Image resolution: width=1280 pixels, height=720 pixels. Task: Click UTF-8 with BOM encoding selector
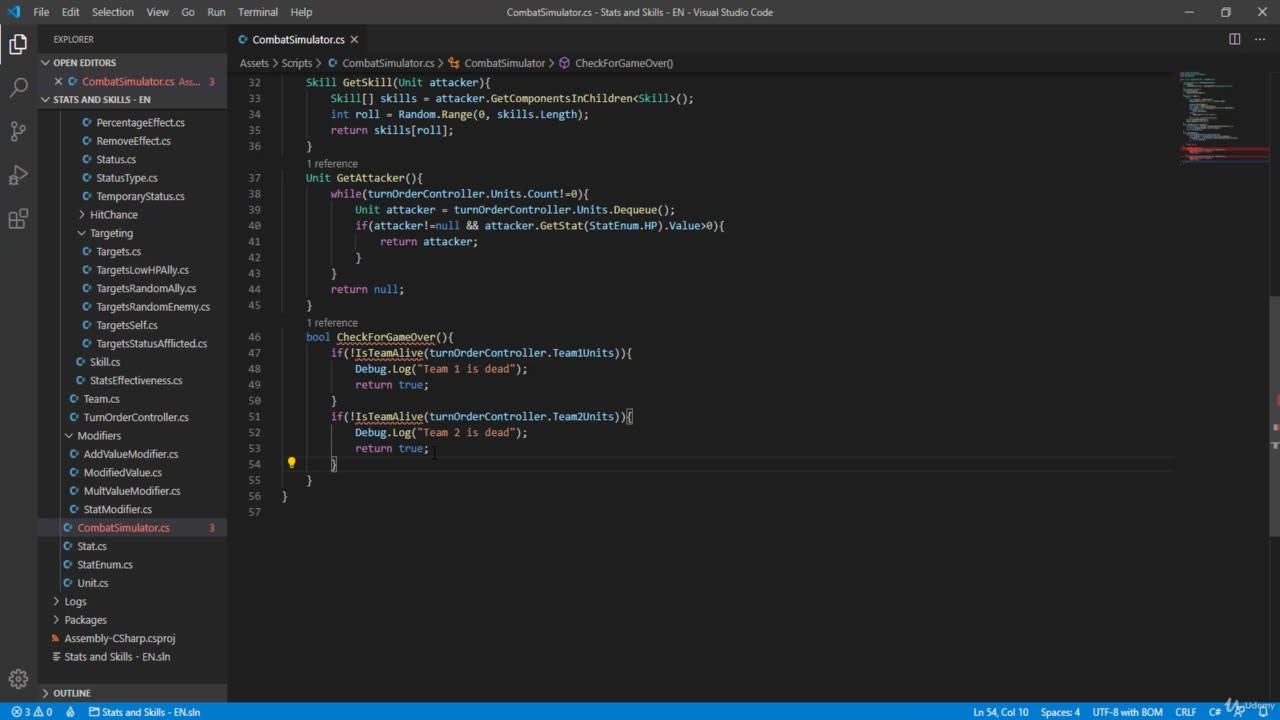[1127, 712]
